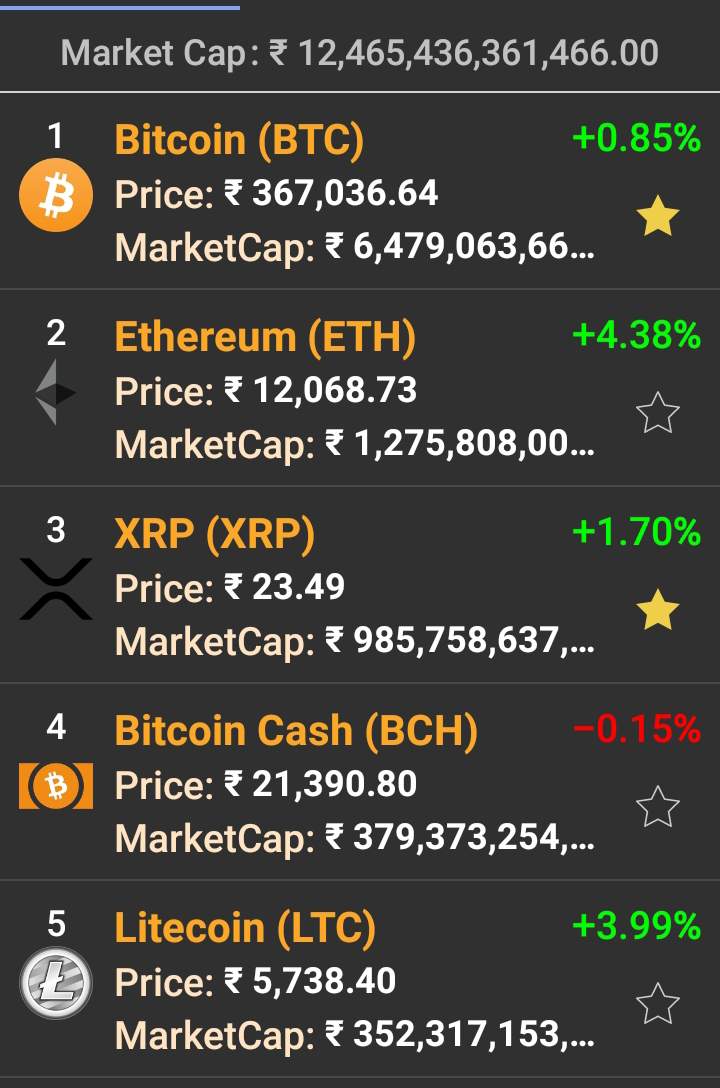
Task: Open the Ethereum (ETH) coin name
Action: coord(265,337)
